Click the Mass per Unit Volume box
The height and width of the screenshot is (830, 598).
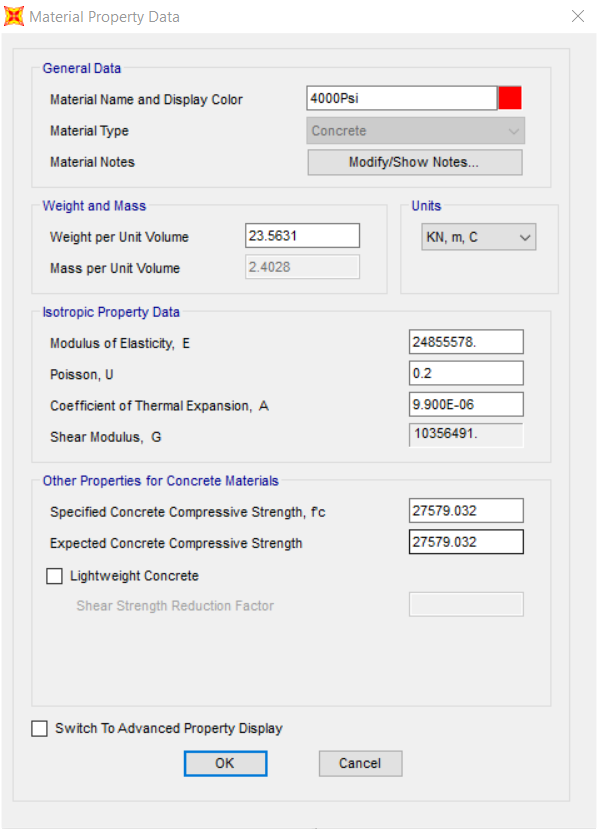302,267
